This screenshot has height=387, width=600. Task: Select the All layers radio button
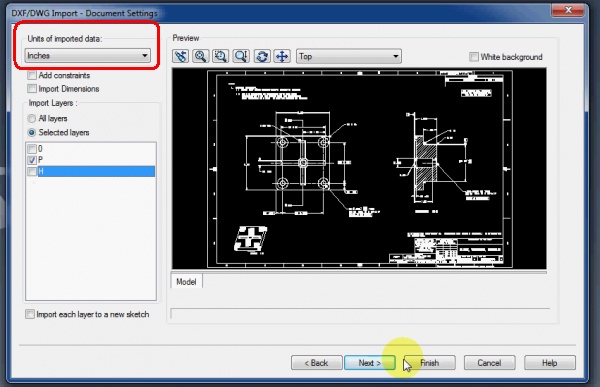coord(32,119)
